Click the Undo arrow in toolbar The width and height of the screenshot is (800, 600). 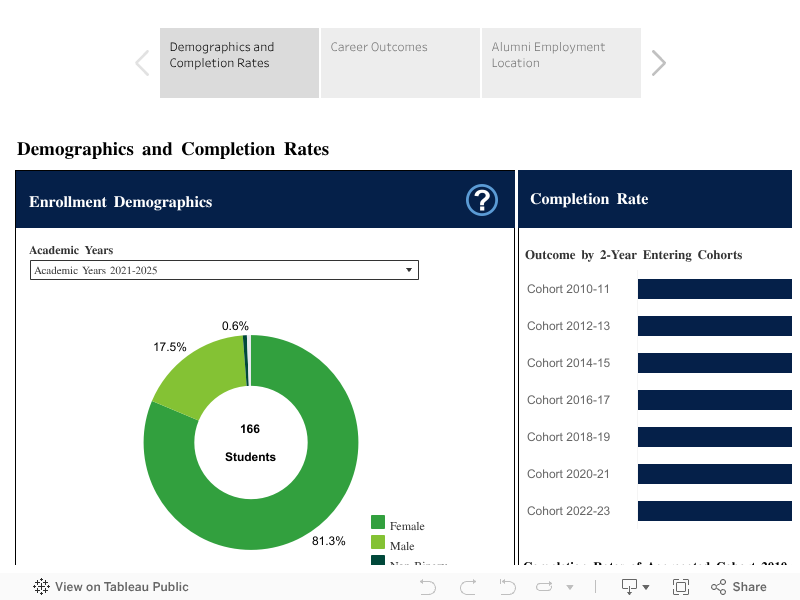(428, 587)
